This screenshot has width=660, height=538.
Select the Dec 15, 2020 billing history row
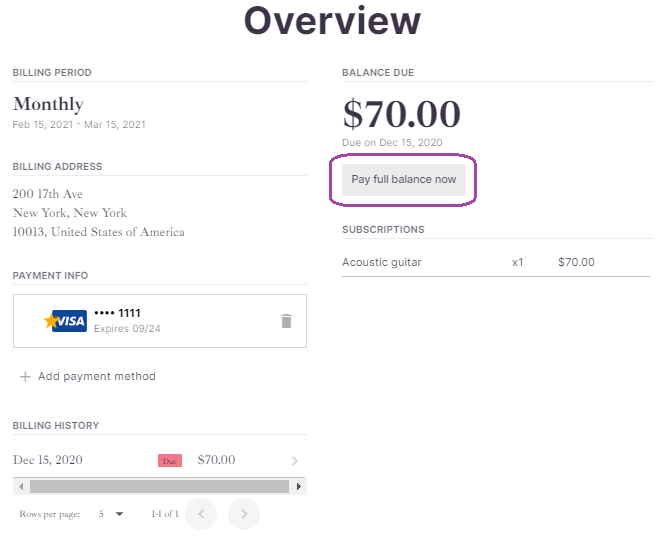pyautogui.click(x=160, y=460)
